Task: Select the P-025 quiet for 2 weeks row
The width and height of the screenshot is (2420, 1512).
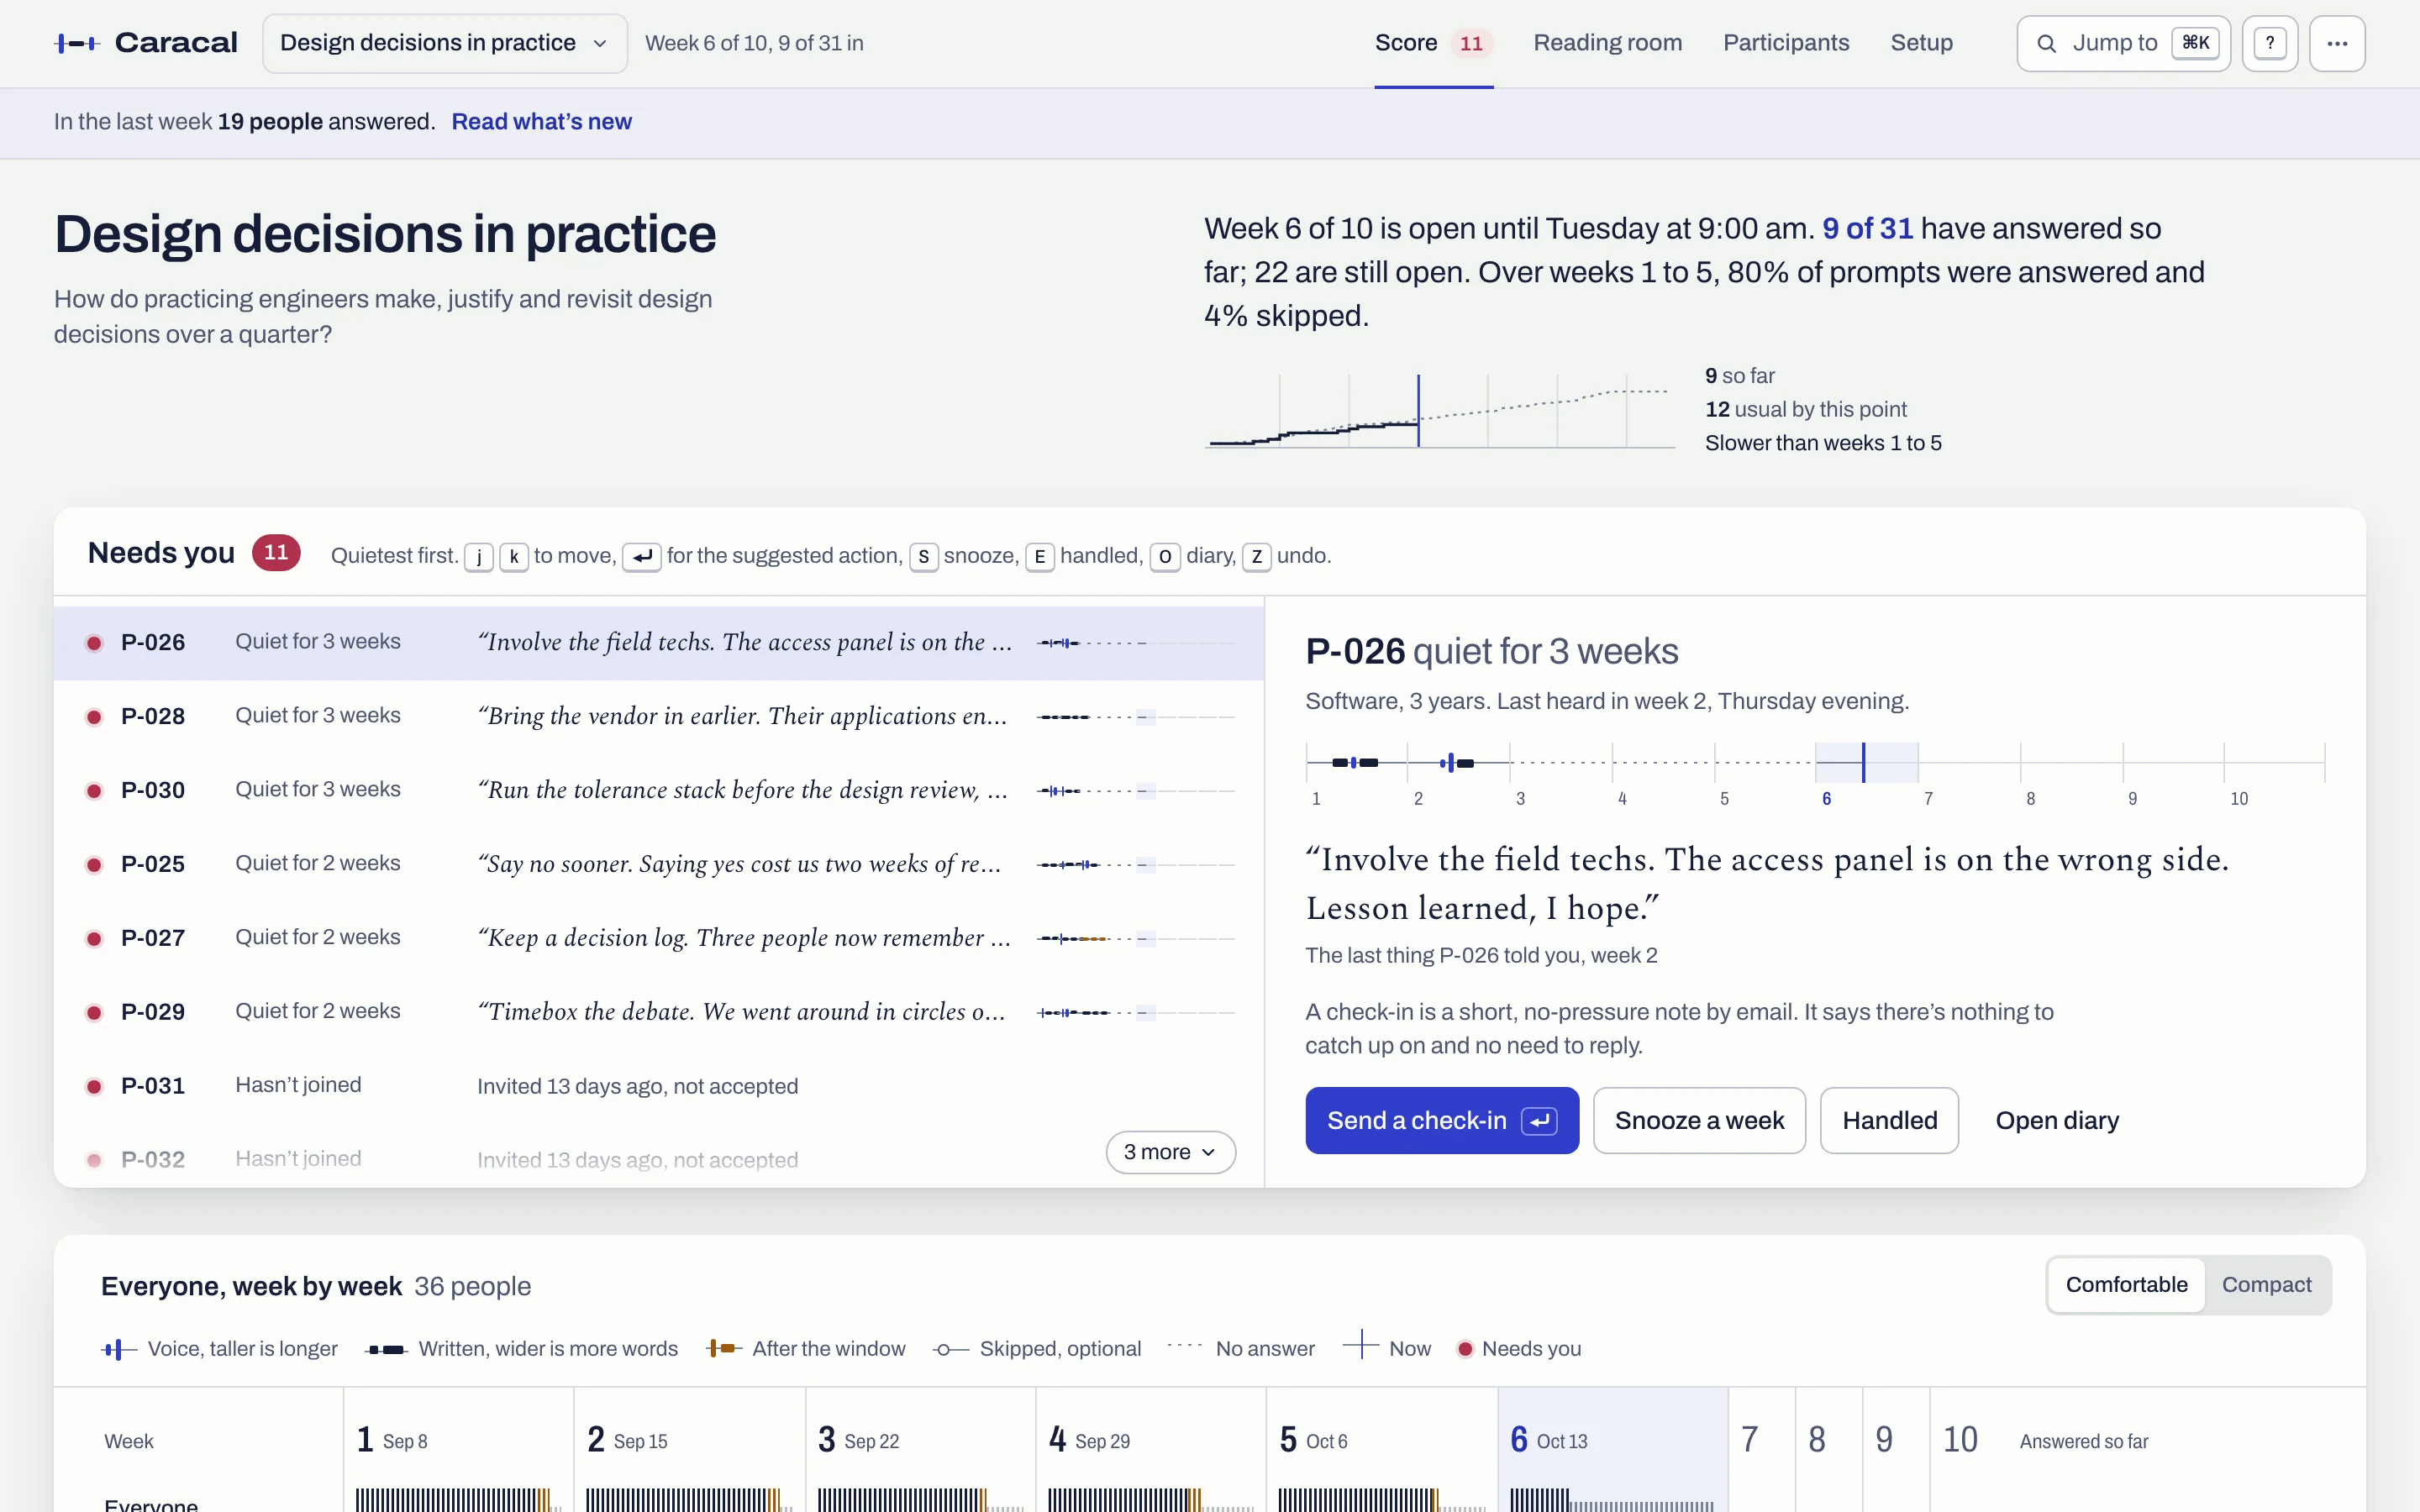Action: (x=659, y=864)
